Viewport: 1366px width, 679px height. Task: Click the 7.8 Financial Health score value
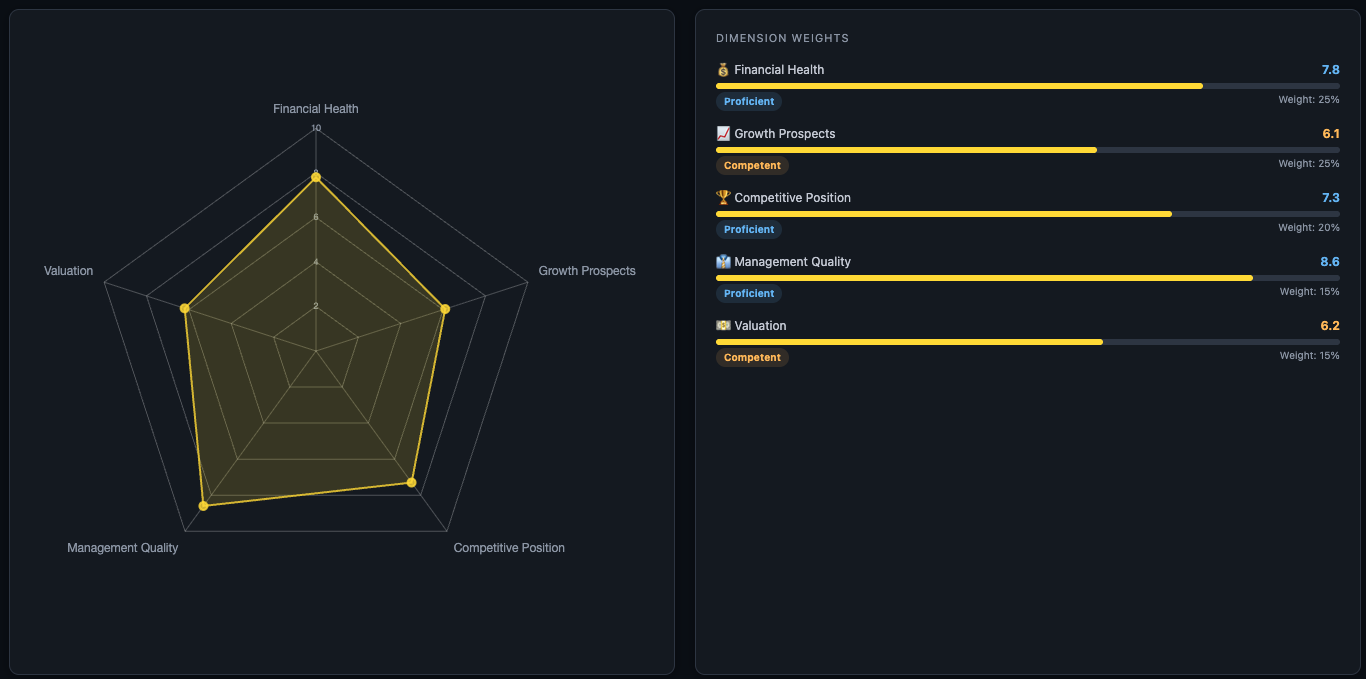pyautogui.click(x=1331, y=69)
